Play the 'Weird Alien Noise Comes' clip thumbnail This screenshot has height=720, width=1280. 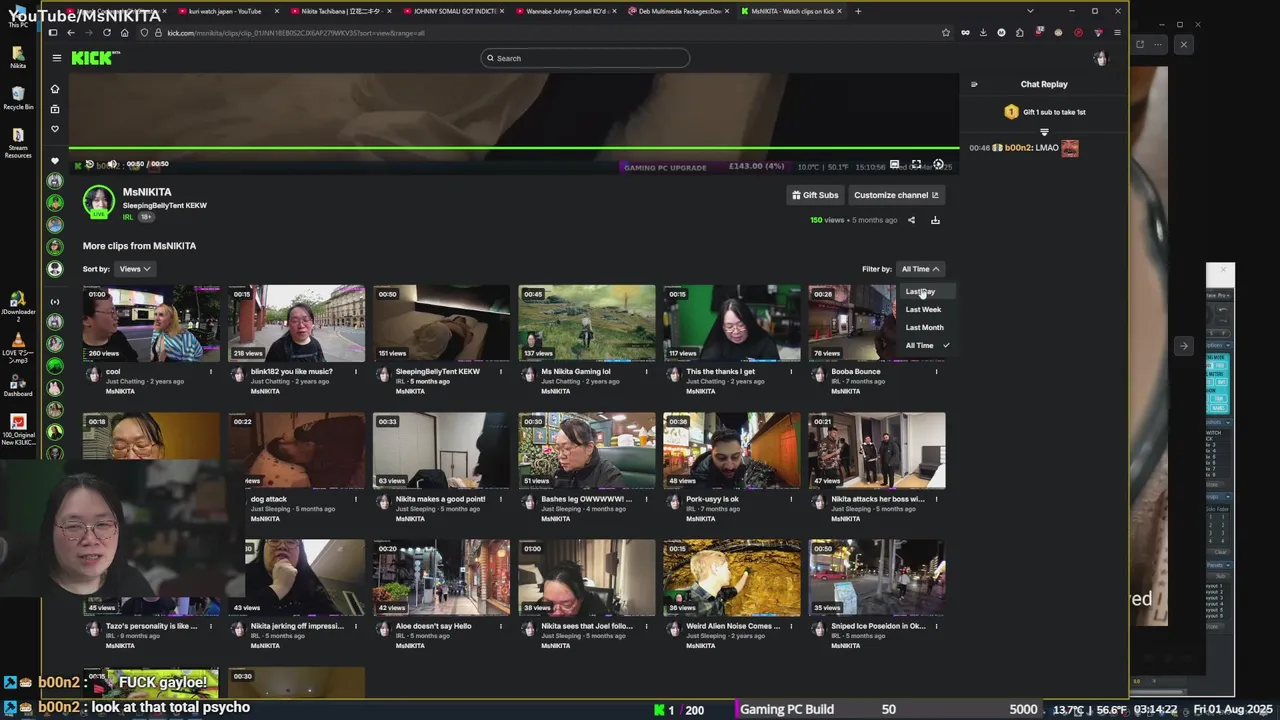732,578
